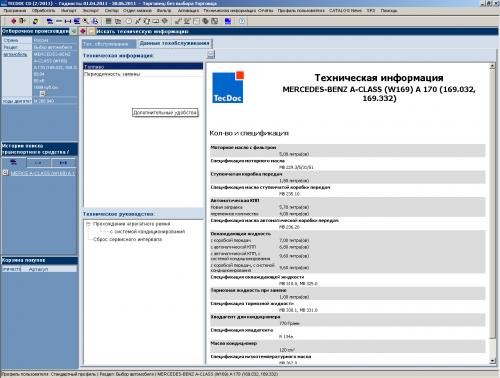Open the help question mark toolbar icon
This screenshot has height=378, width=500.
(242, 21)
